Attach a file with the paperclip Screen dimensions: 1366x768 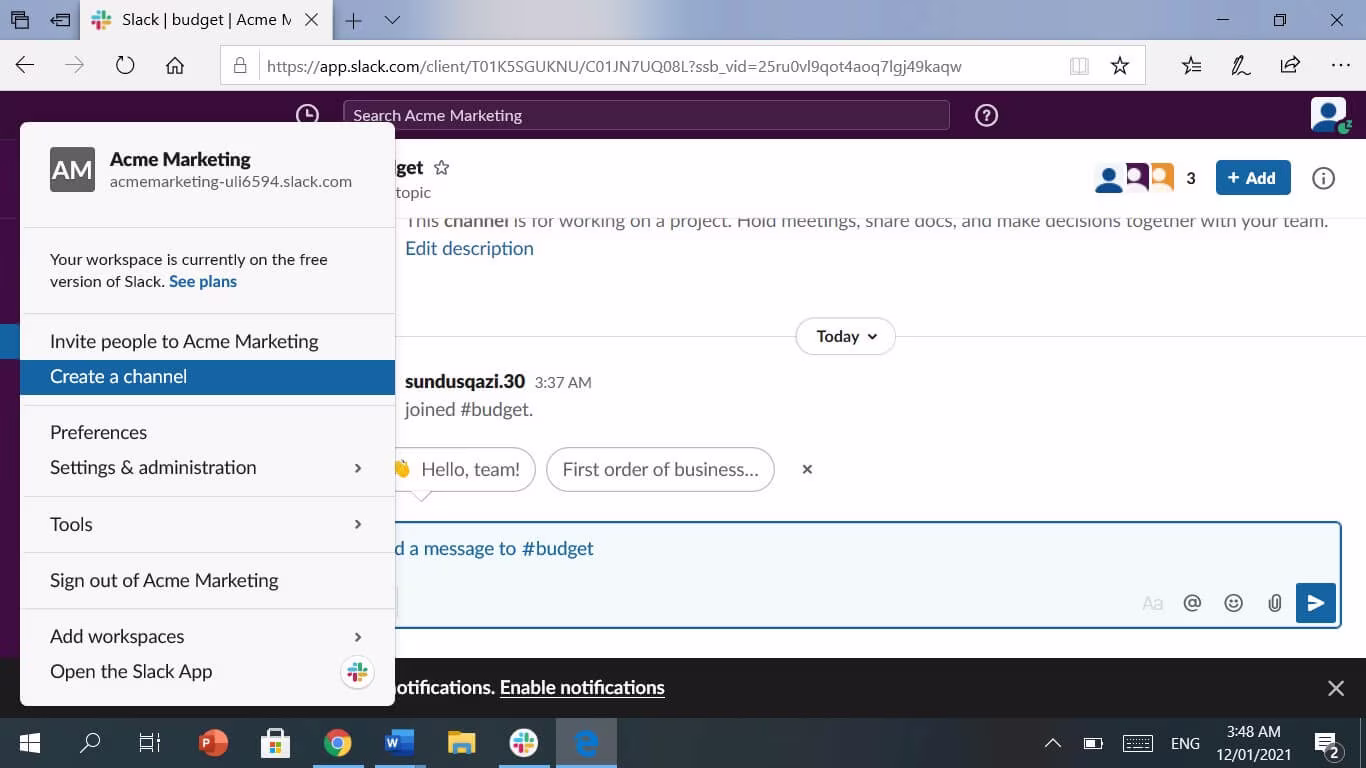point(1275,603)
